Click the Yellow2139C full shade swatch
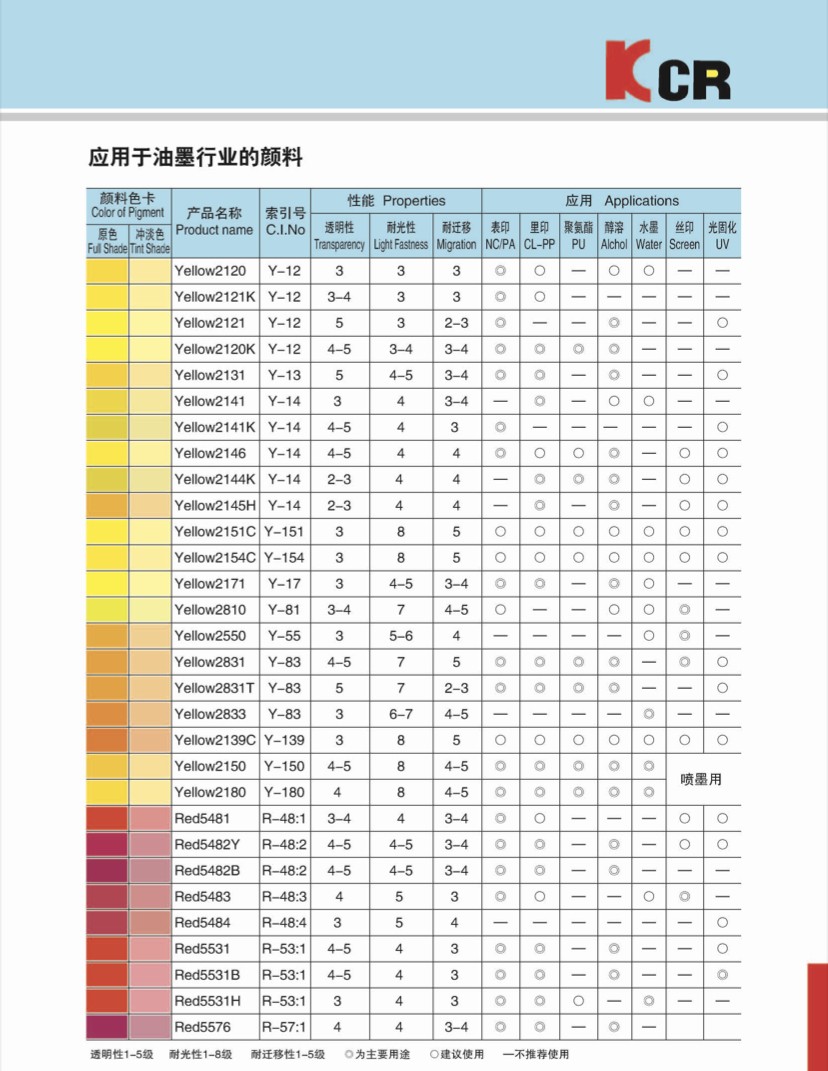Viewport: 828px width, 1071px height. coord(107,739)
